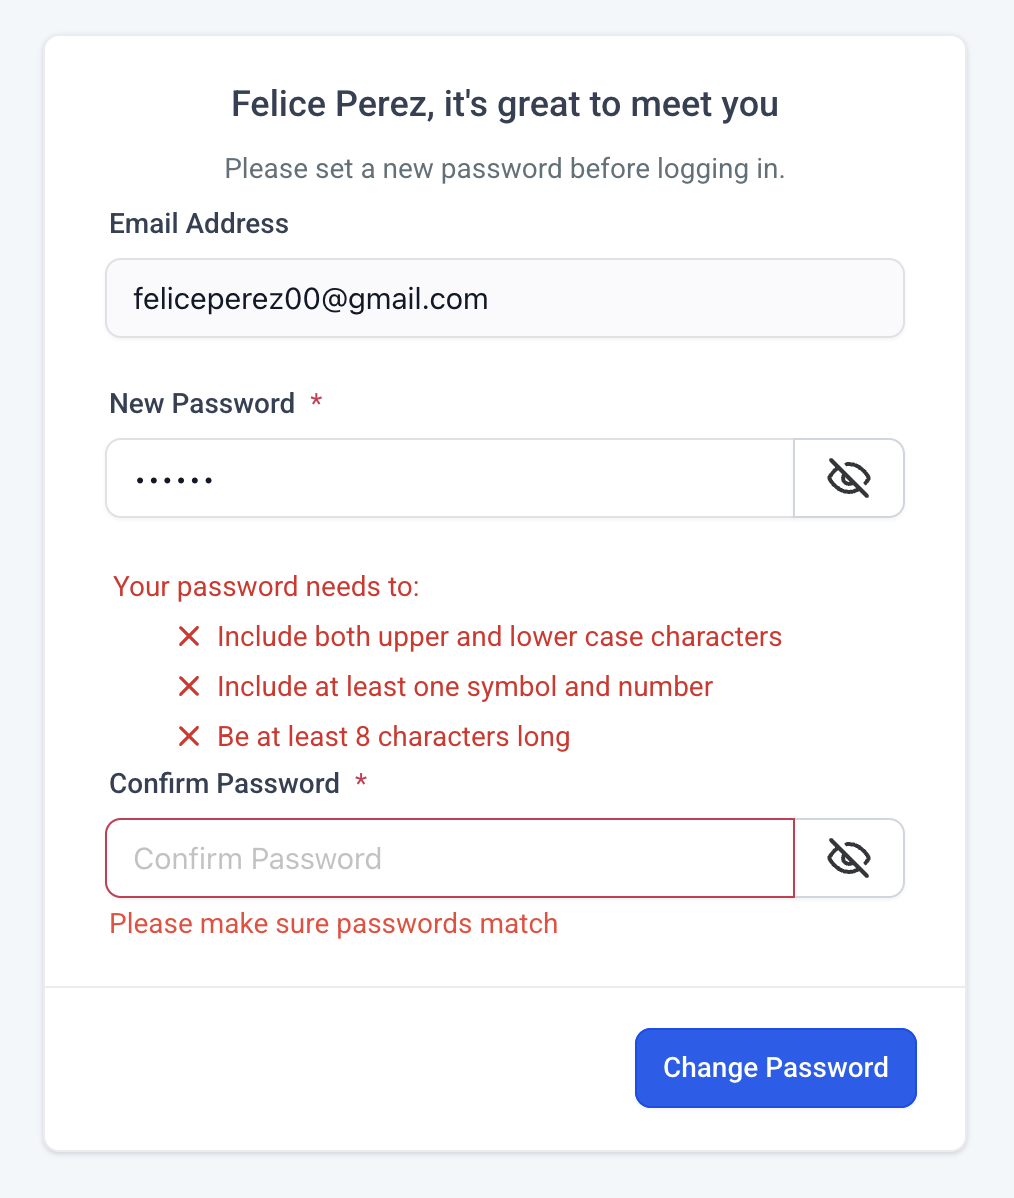Click X icon beside upper and lower case rule
This screenshot has height=1198, width=1014.
(189, 636)
